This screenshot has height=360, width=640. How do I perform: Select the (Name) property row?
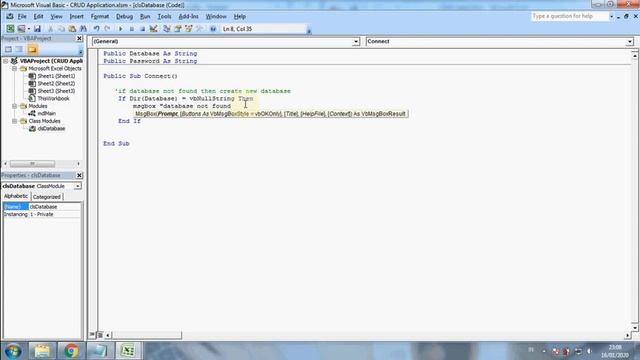42,207
